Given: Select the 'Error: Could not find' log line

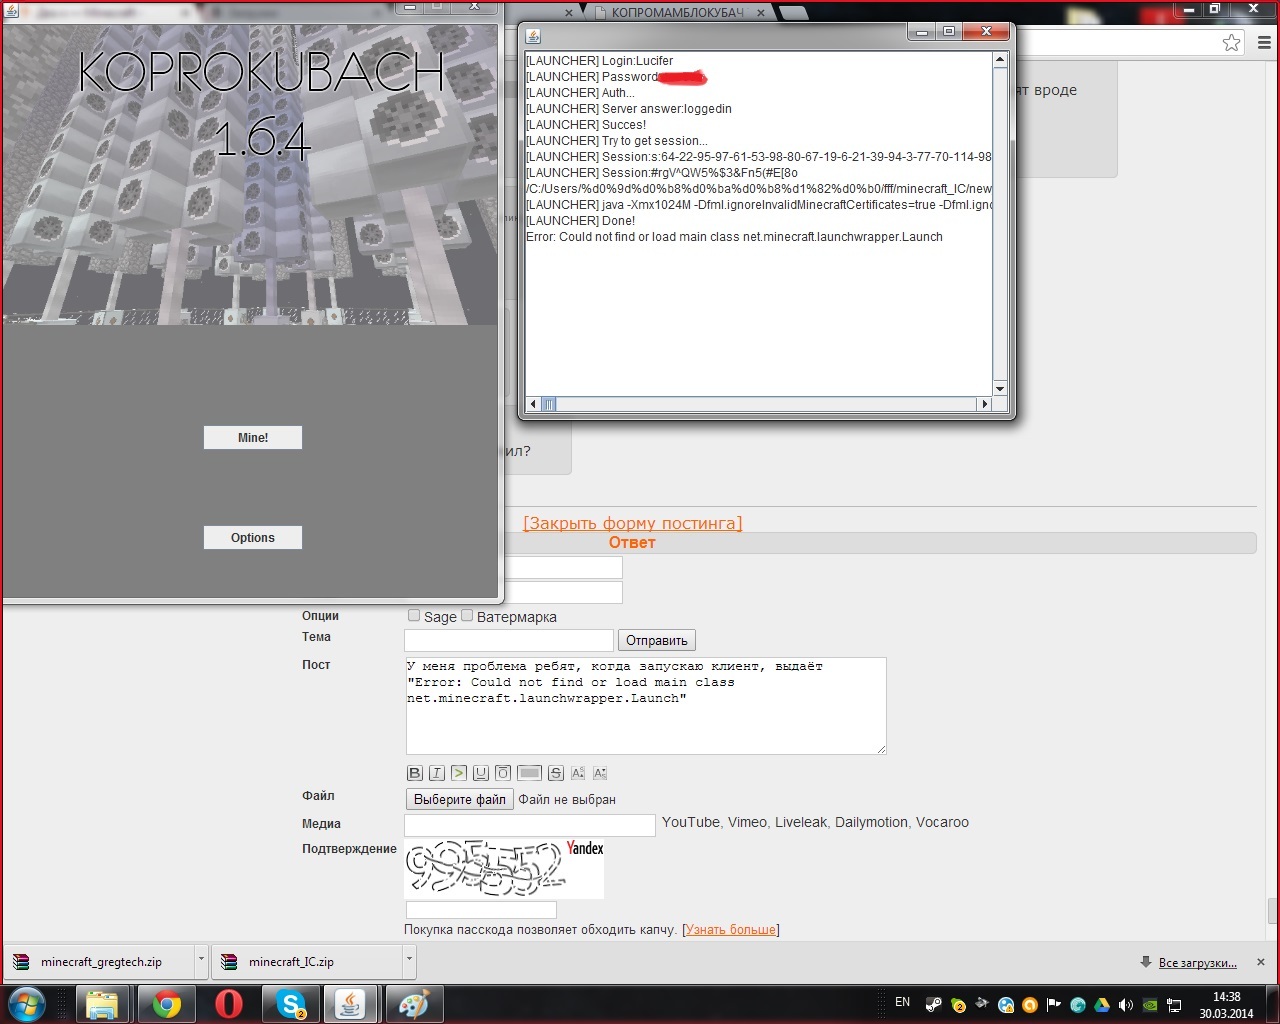Looking at the screenshot, I should click(x=735, y=237).
